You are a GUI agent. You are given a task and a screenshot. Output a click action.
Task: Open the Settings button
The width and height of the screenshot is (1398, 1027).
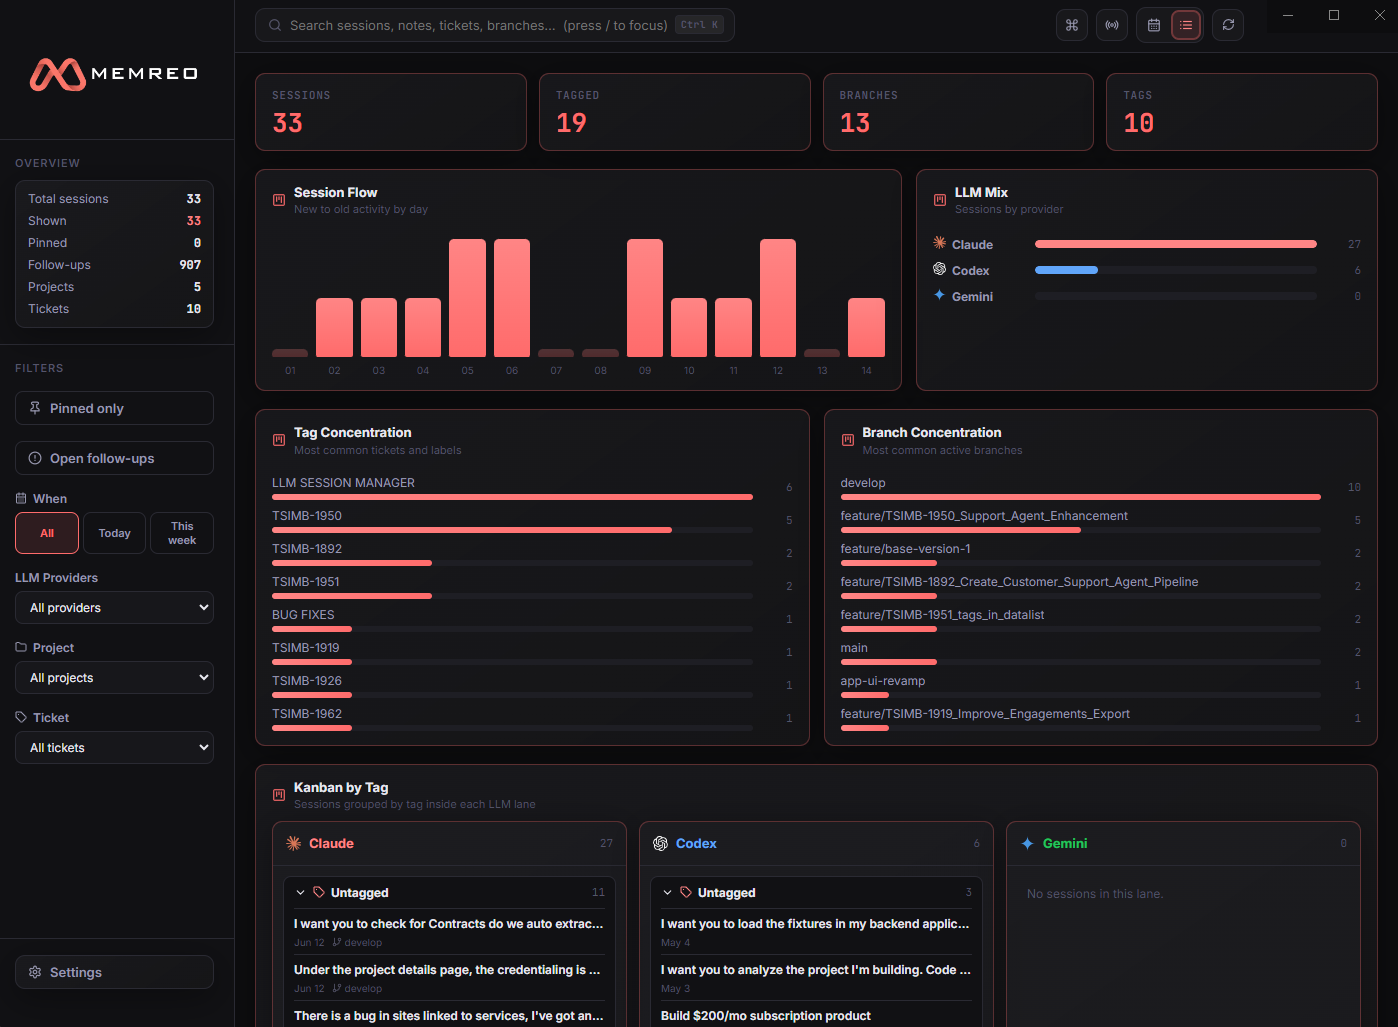114,972
